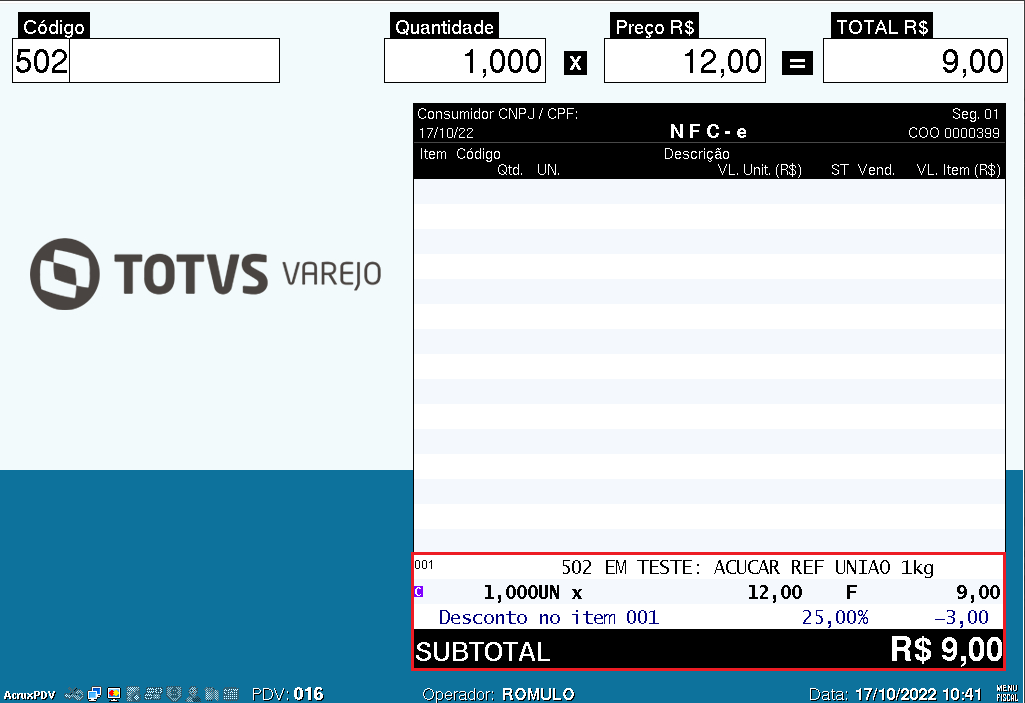This screenshot has width=1025, height=703.
Task: Click the networked computers icon in status bar
Action: tap(94, 694)
